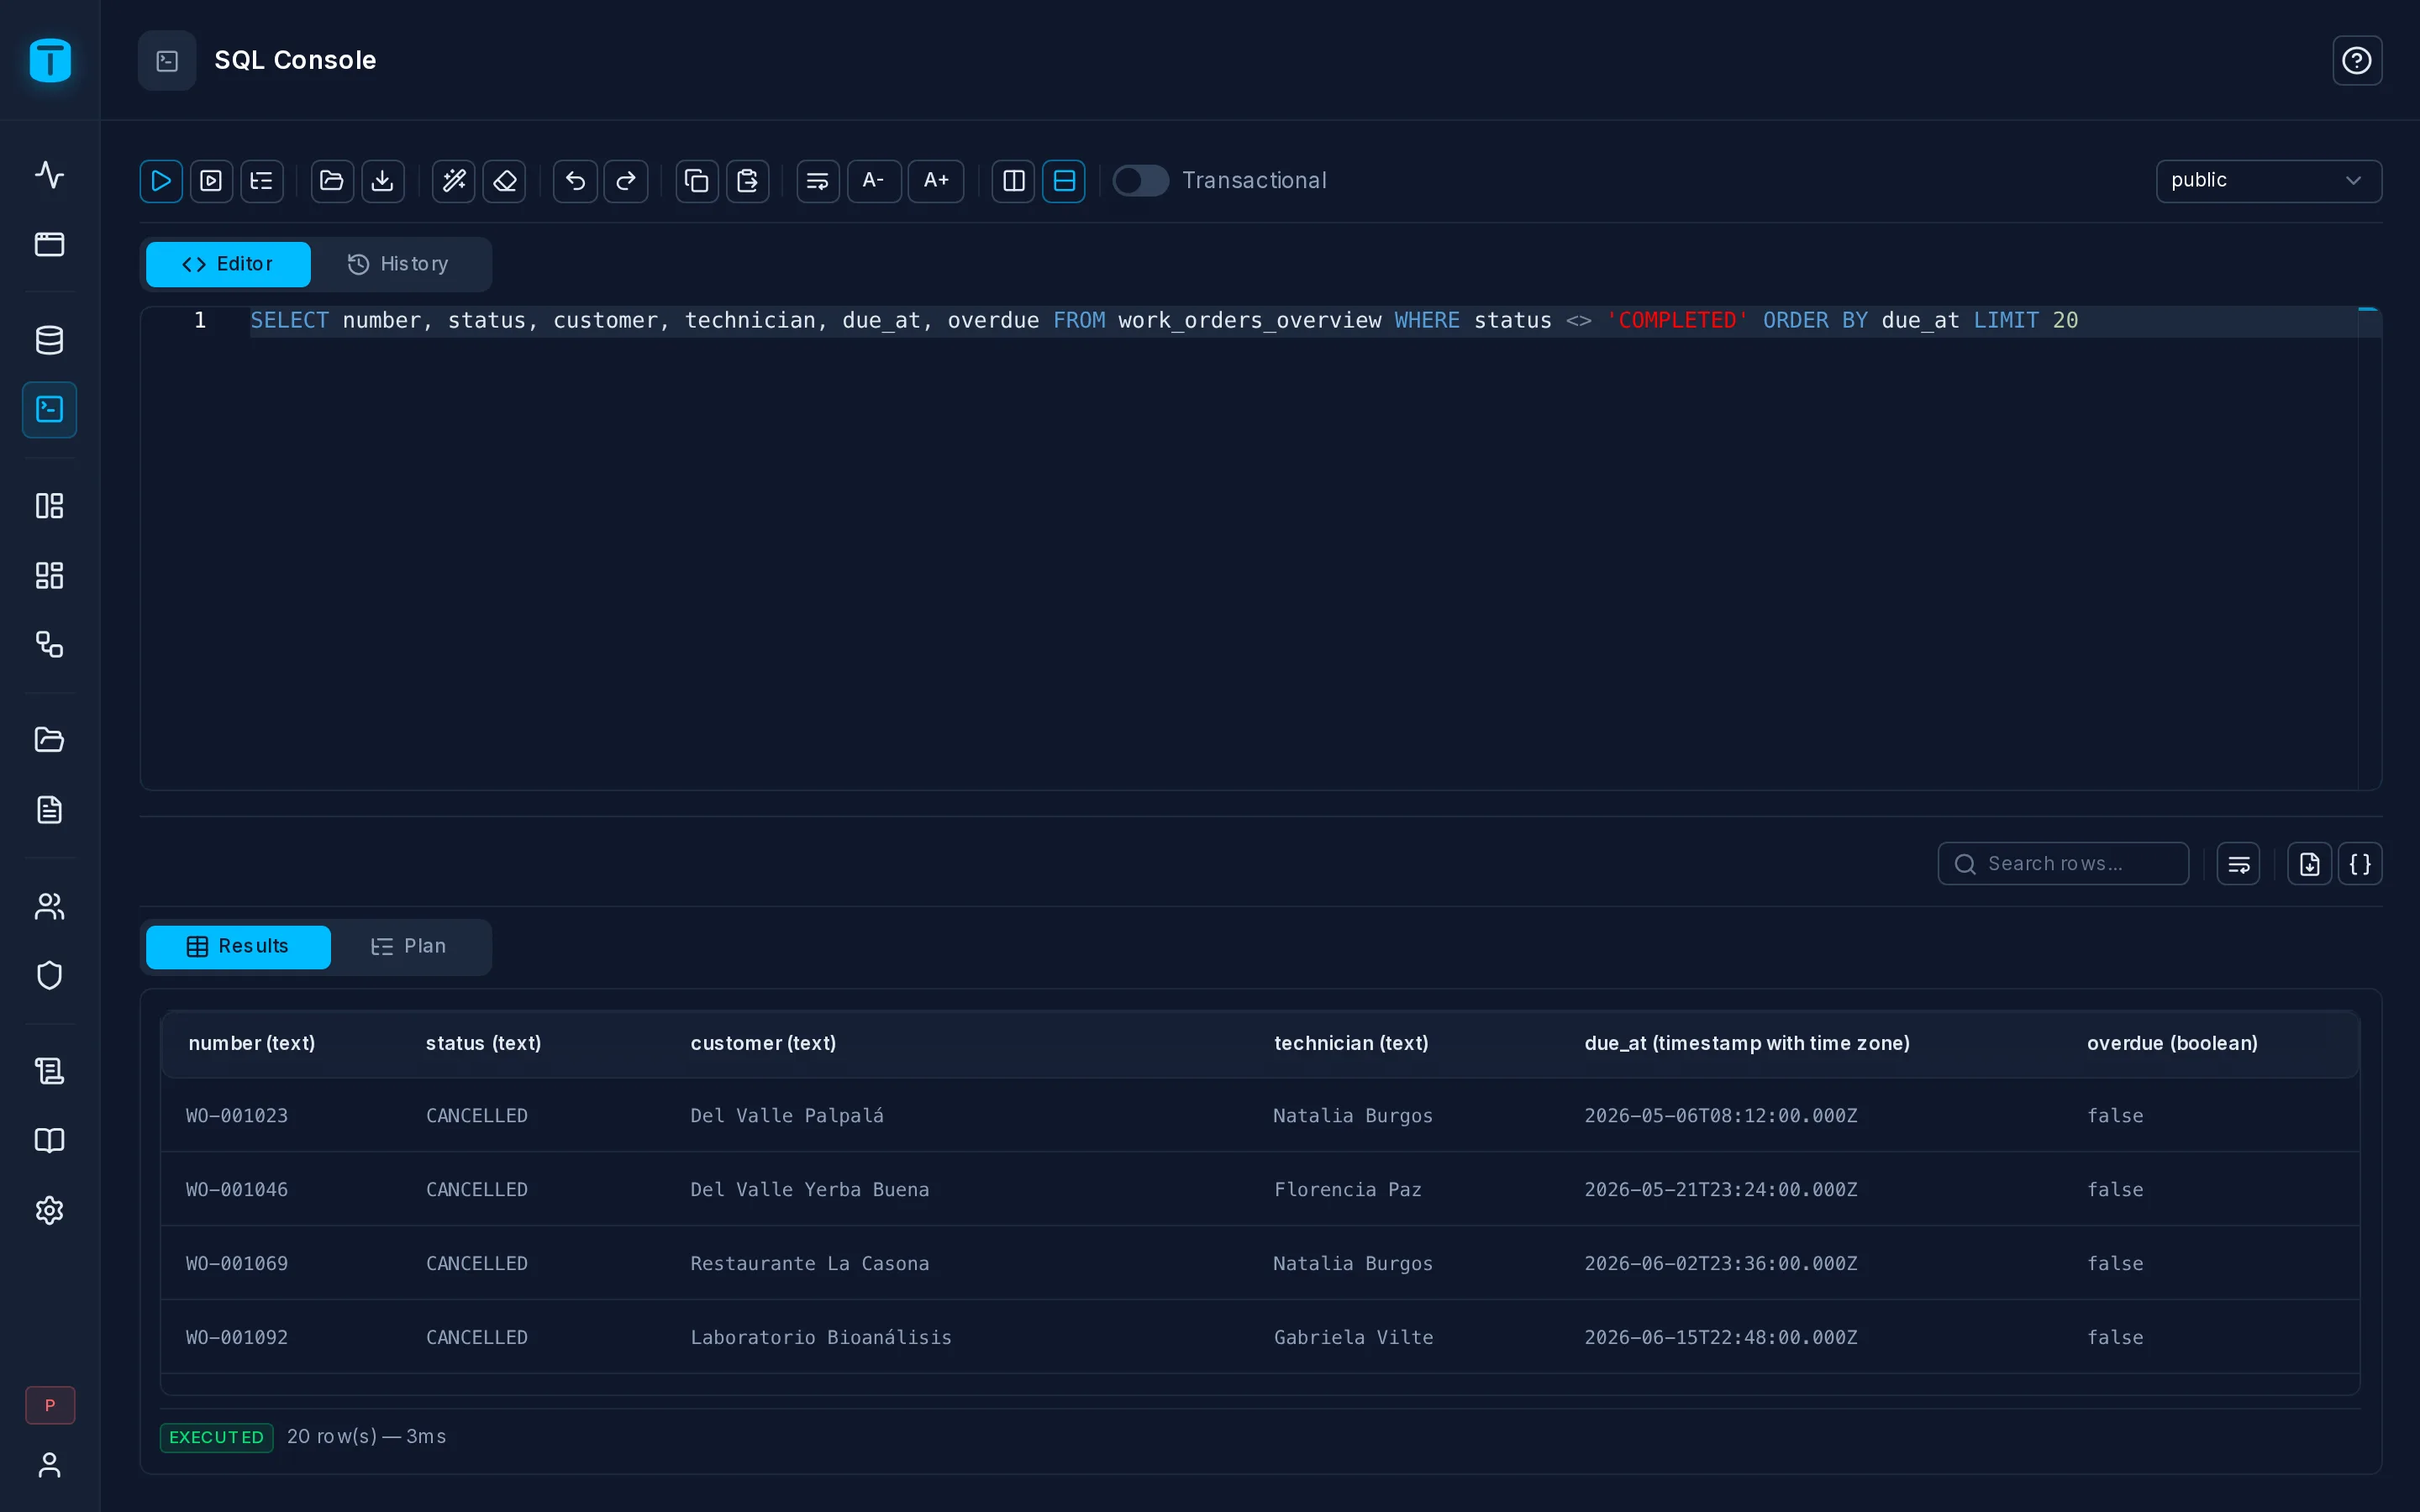Click the download/save query icon
This screenshot has height=1512, width=2420.
coord(383,181)
